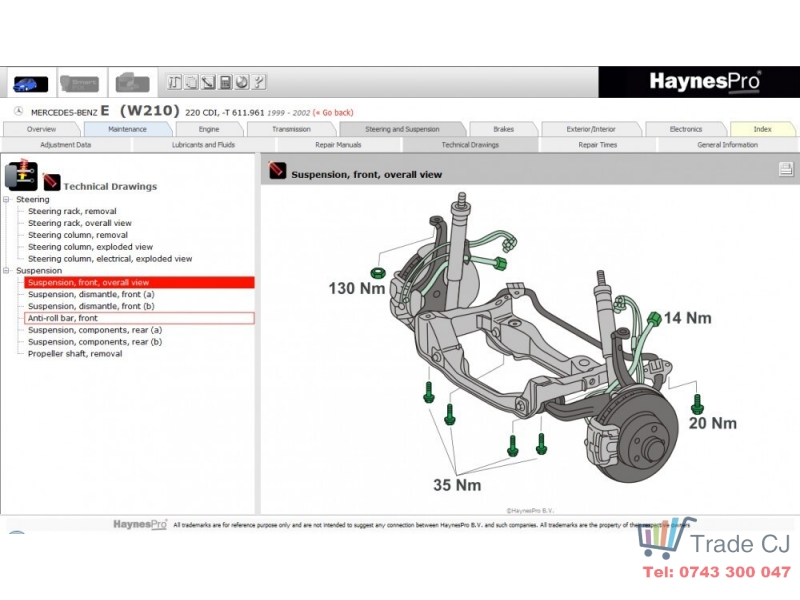Click the Suspension tree heading label
800x600 pixels.
(x=39, y=270)
